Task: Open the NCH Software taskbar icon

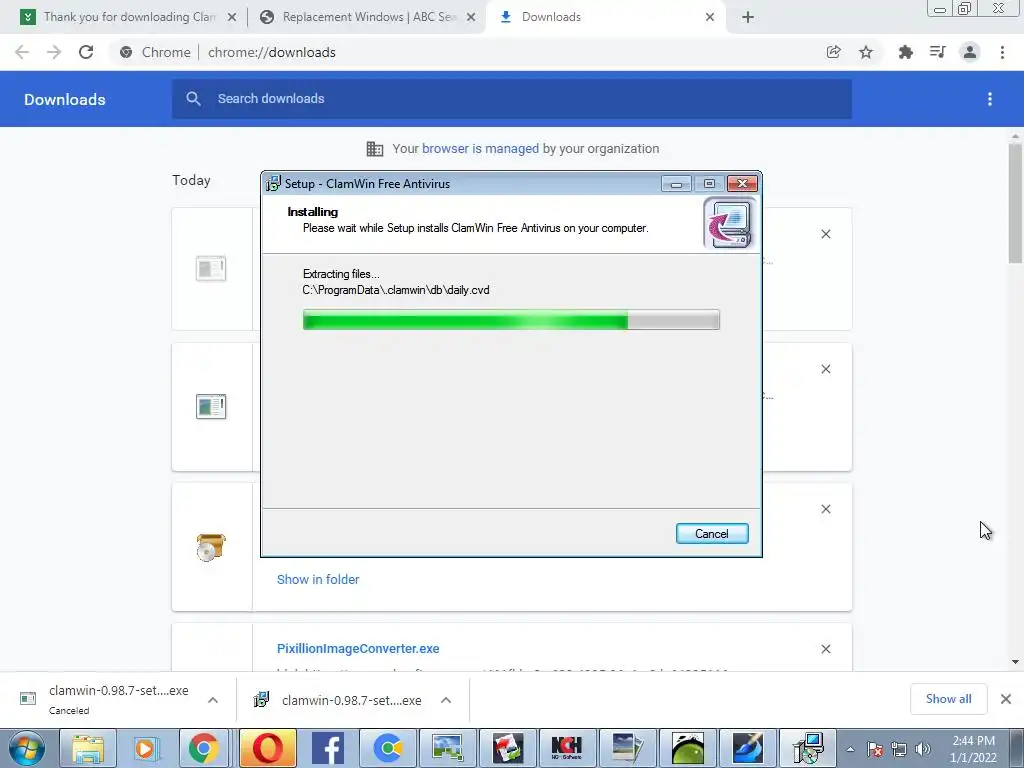Action: [x=567, y=748]
